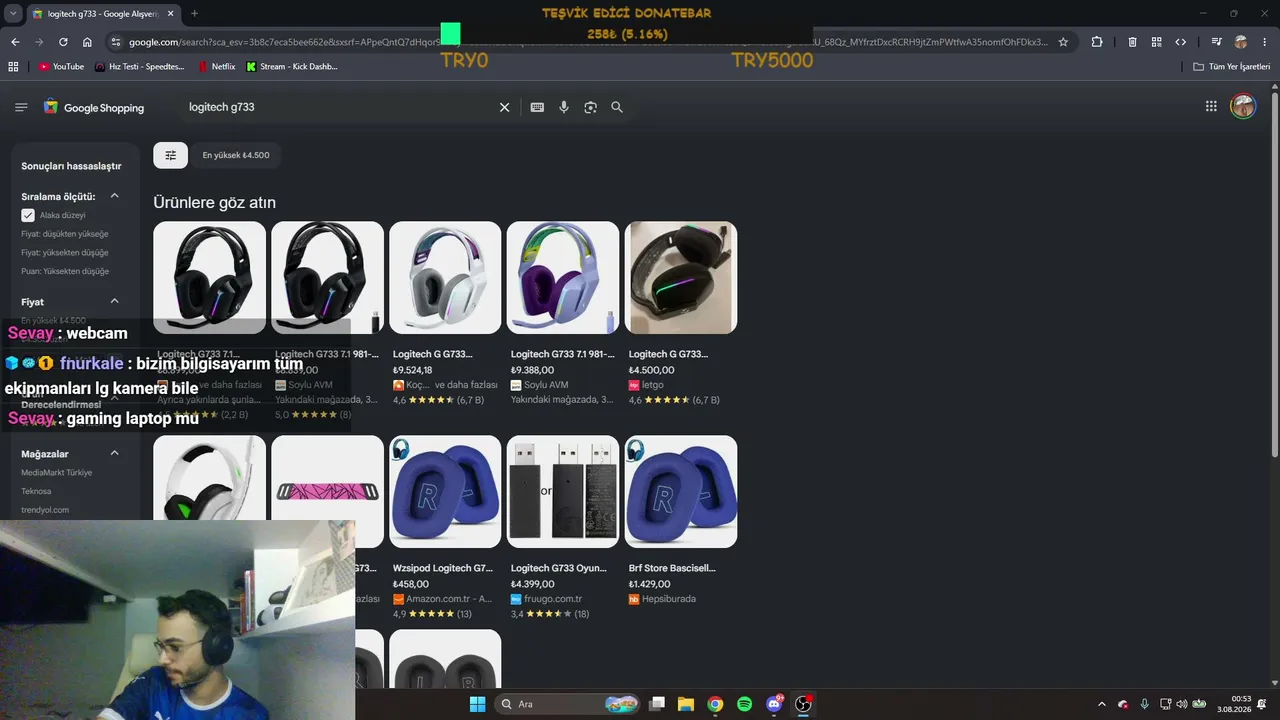Switch to the logitech g733 browser tab
The image size is (1280, 720).
[101, 14]
